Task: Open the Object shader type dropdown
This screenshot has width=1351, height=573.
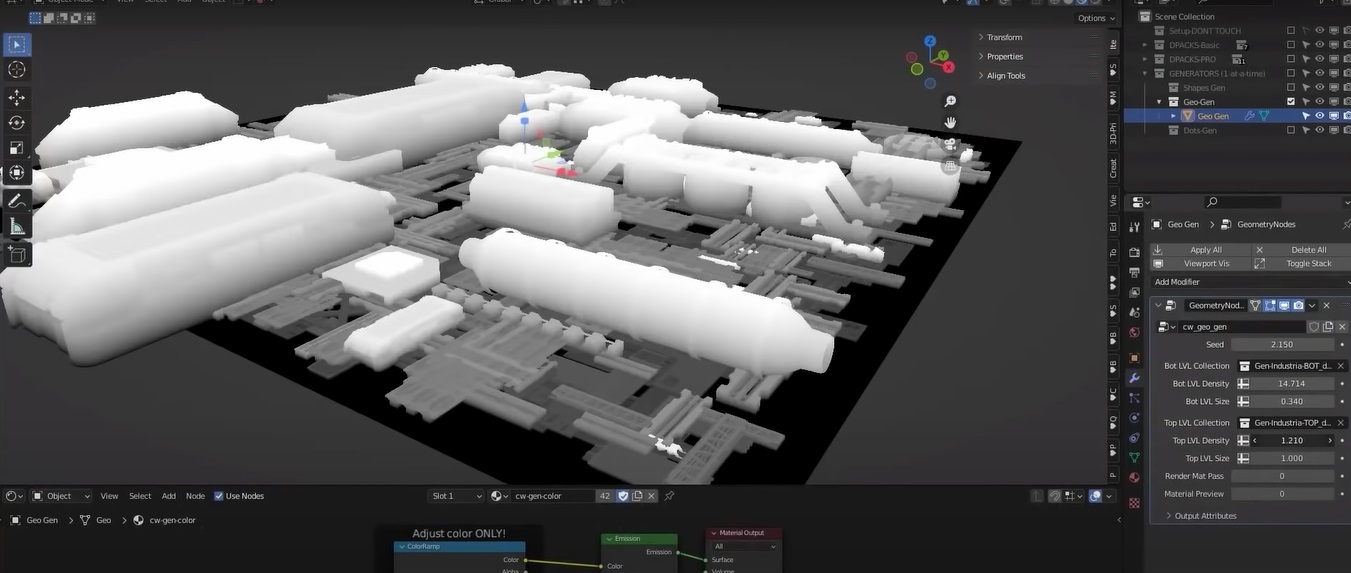Action: pos(61,496)
